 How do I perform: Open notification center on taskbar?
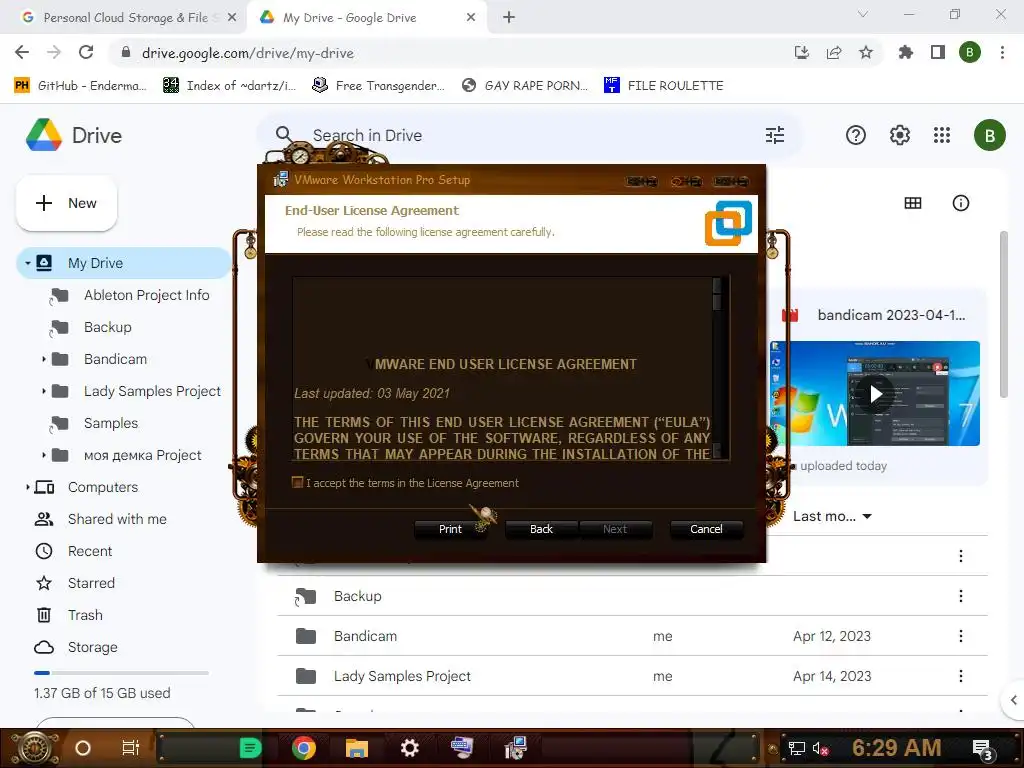point(983,749)
